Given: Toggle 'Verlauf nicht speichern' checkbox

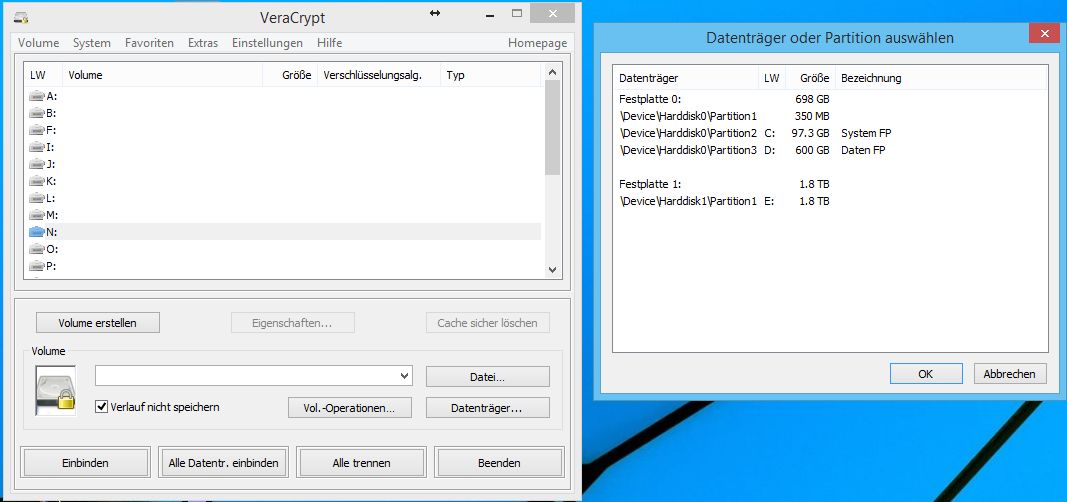Looking at the screenshot, I should click(102, 407).
